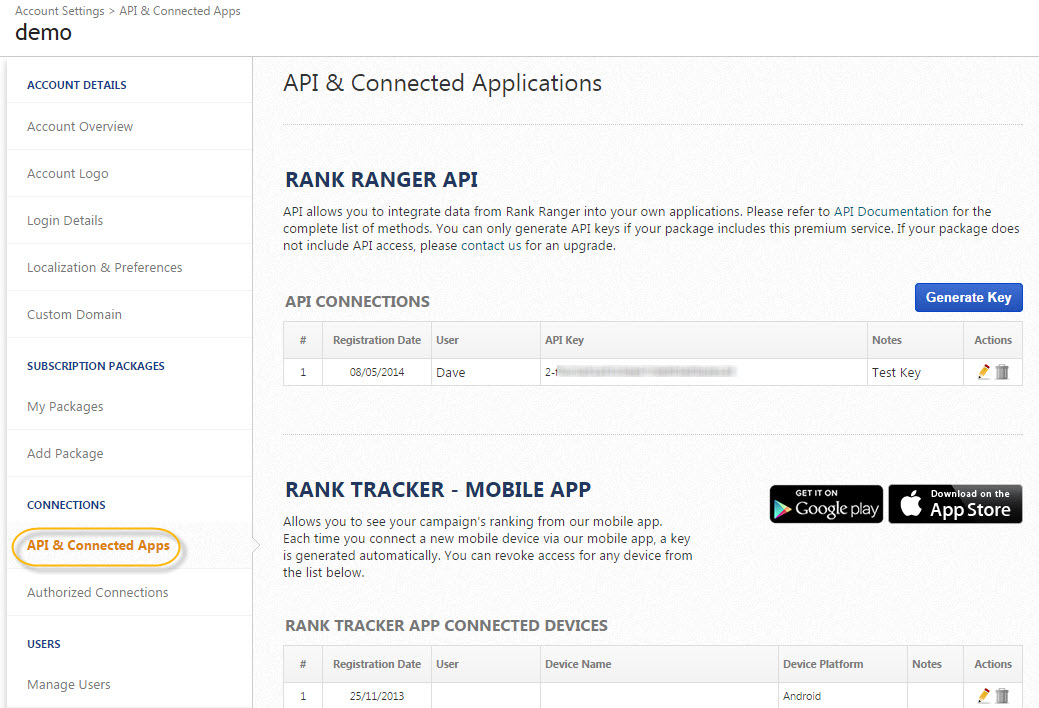1039x708 pixels.
Task: Go to Account Logo settings
Action: 68,174
